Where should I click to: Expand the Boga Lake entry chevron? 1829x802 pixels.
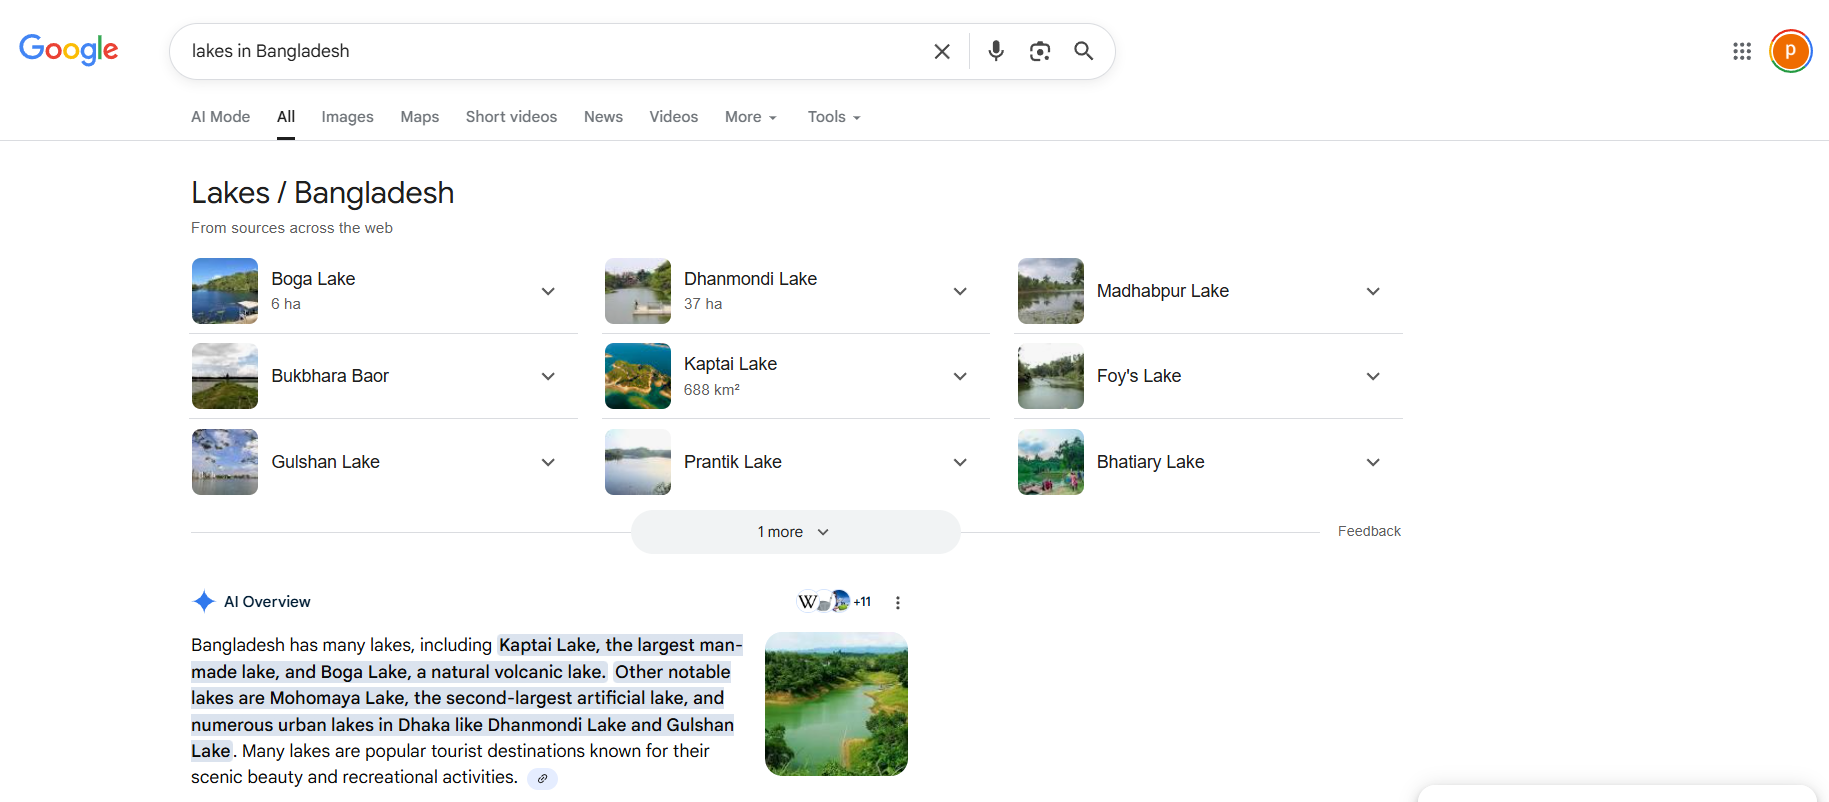(548, 291)
